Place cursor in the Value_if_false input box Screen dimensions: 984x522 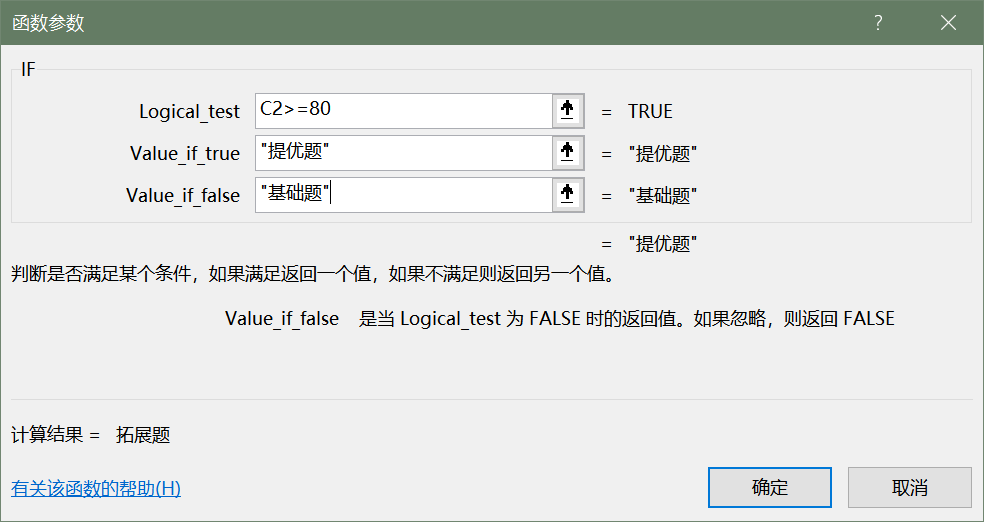click(403, 195)
